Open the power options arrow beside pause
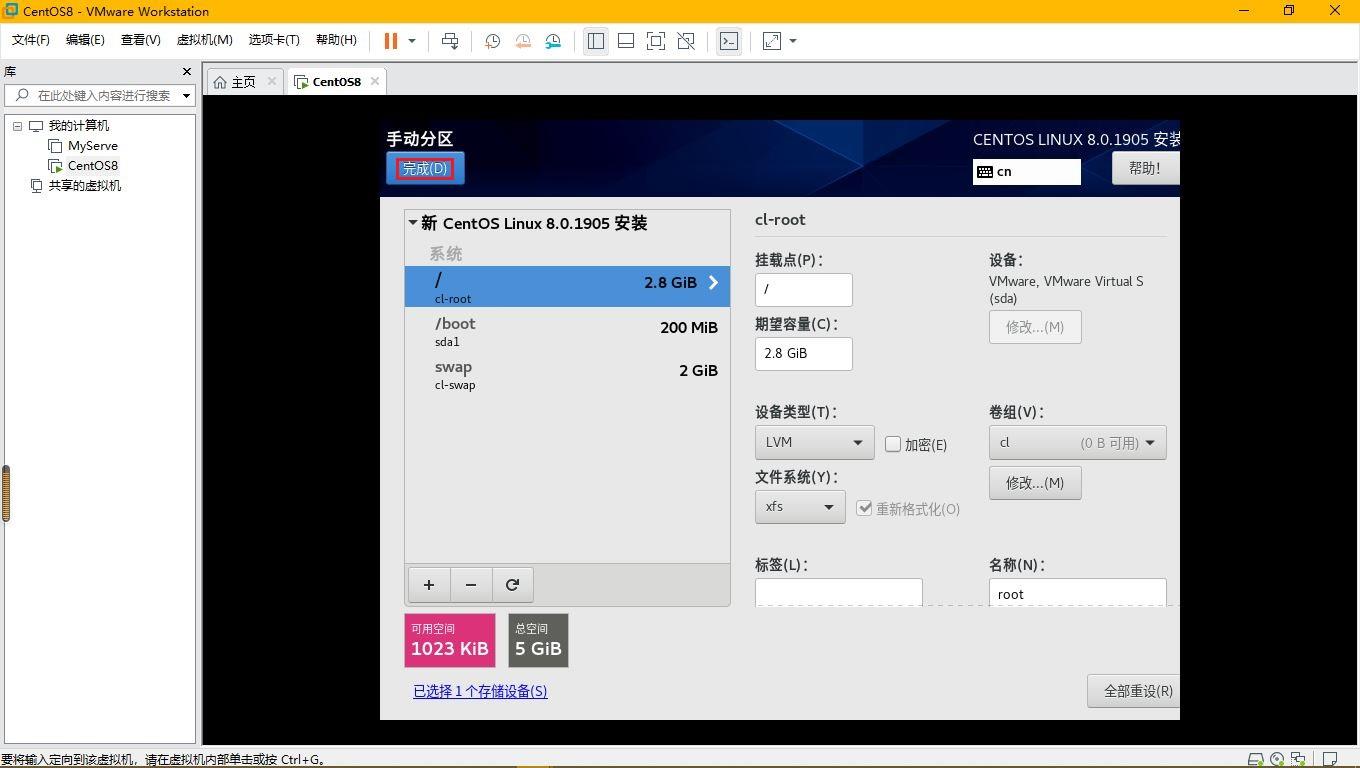1360x768 pixels. (x=412, y=41)
